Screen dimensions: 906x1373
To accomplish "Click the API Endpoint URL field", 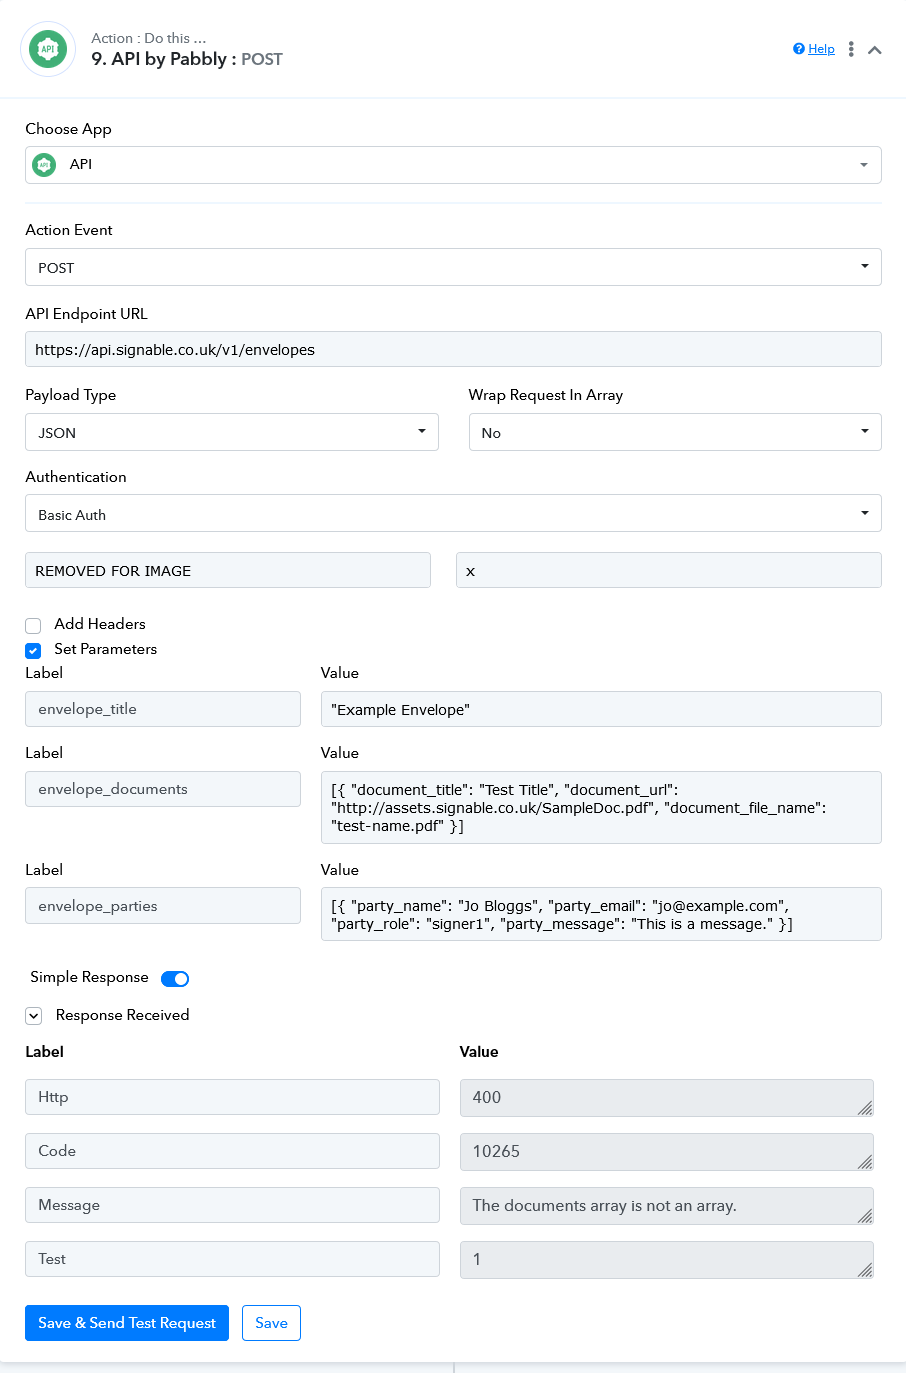I will (x=453, y=349).
